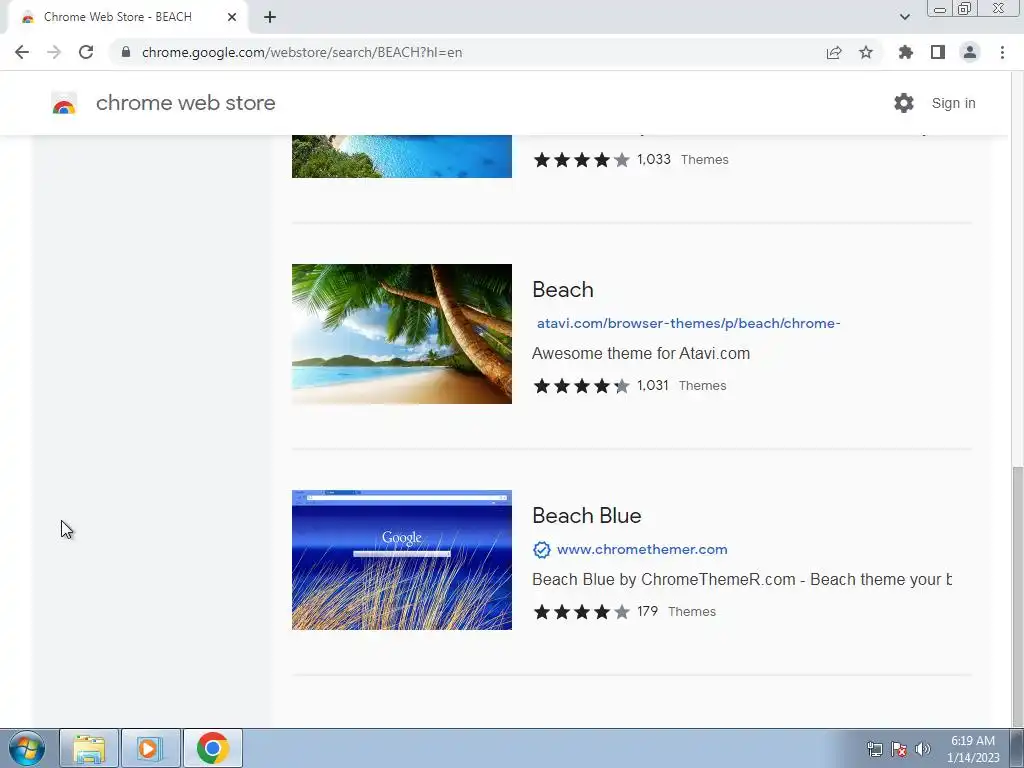1024x768 pixels.
Task: Click the page vertical scrollbar thumb
Action: tap(1017, 596)
